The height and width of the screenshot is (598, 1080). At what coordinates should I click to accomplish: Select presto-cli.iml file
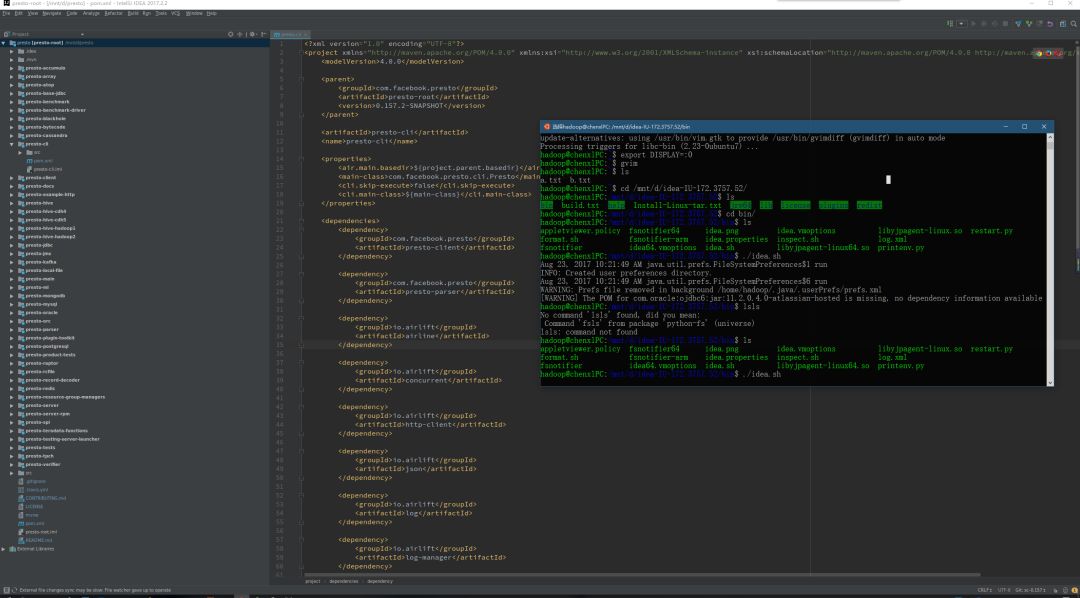pyautogui.click(x=48, y=169)
